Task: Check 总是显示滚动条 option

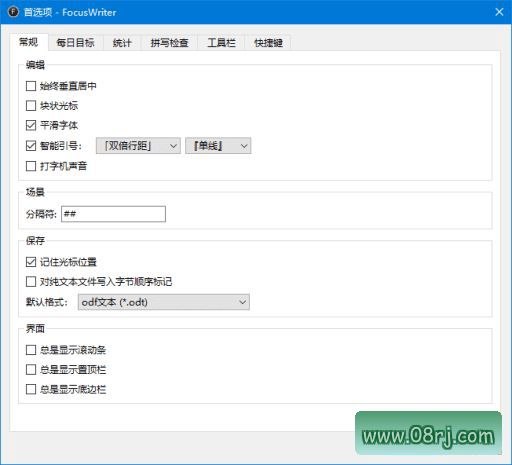Action: [x=31, y=350]
